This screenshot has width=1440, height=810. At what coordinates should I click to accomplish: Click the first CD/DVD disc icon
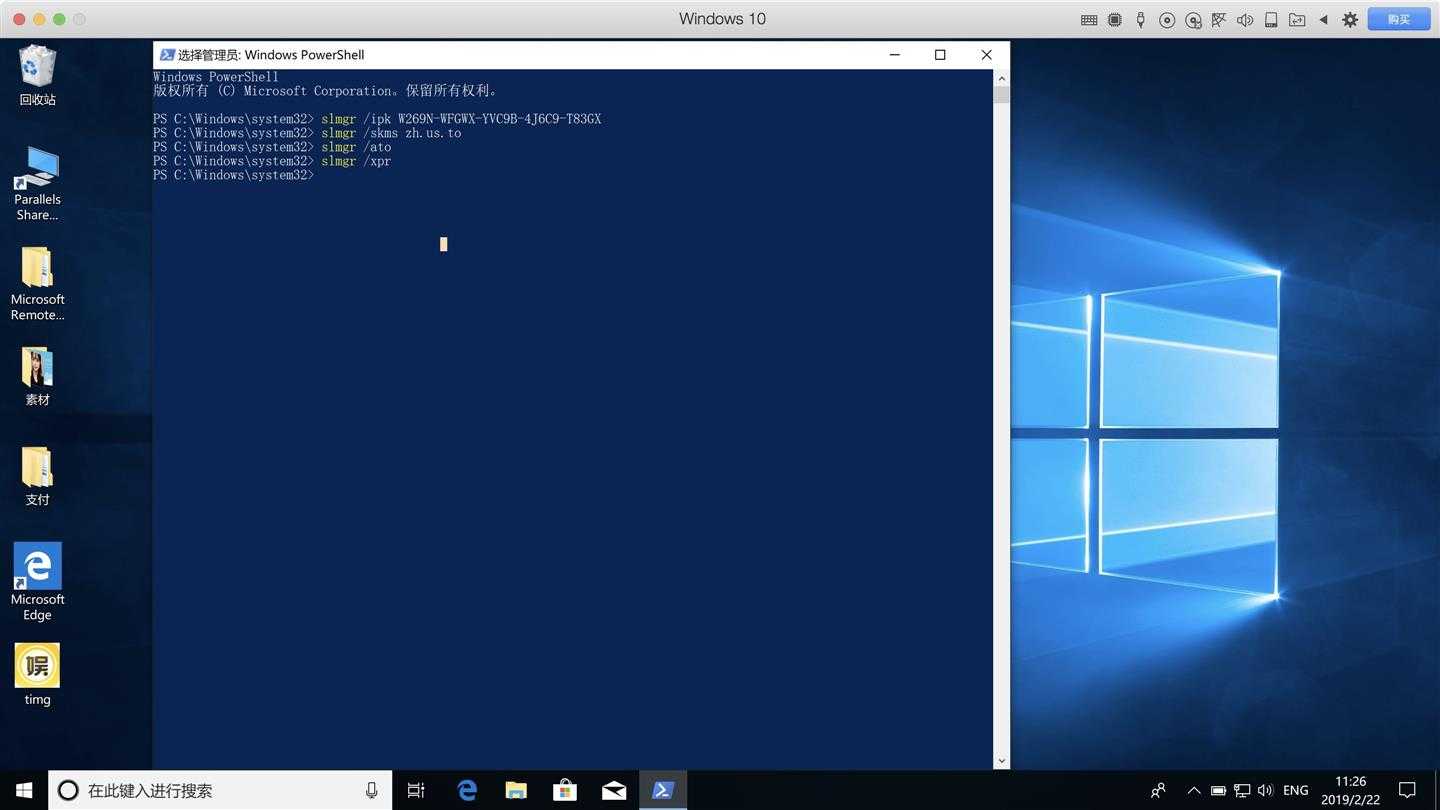[1167, 20]
